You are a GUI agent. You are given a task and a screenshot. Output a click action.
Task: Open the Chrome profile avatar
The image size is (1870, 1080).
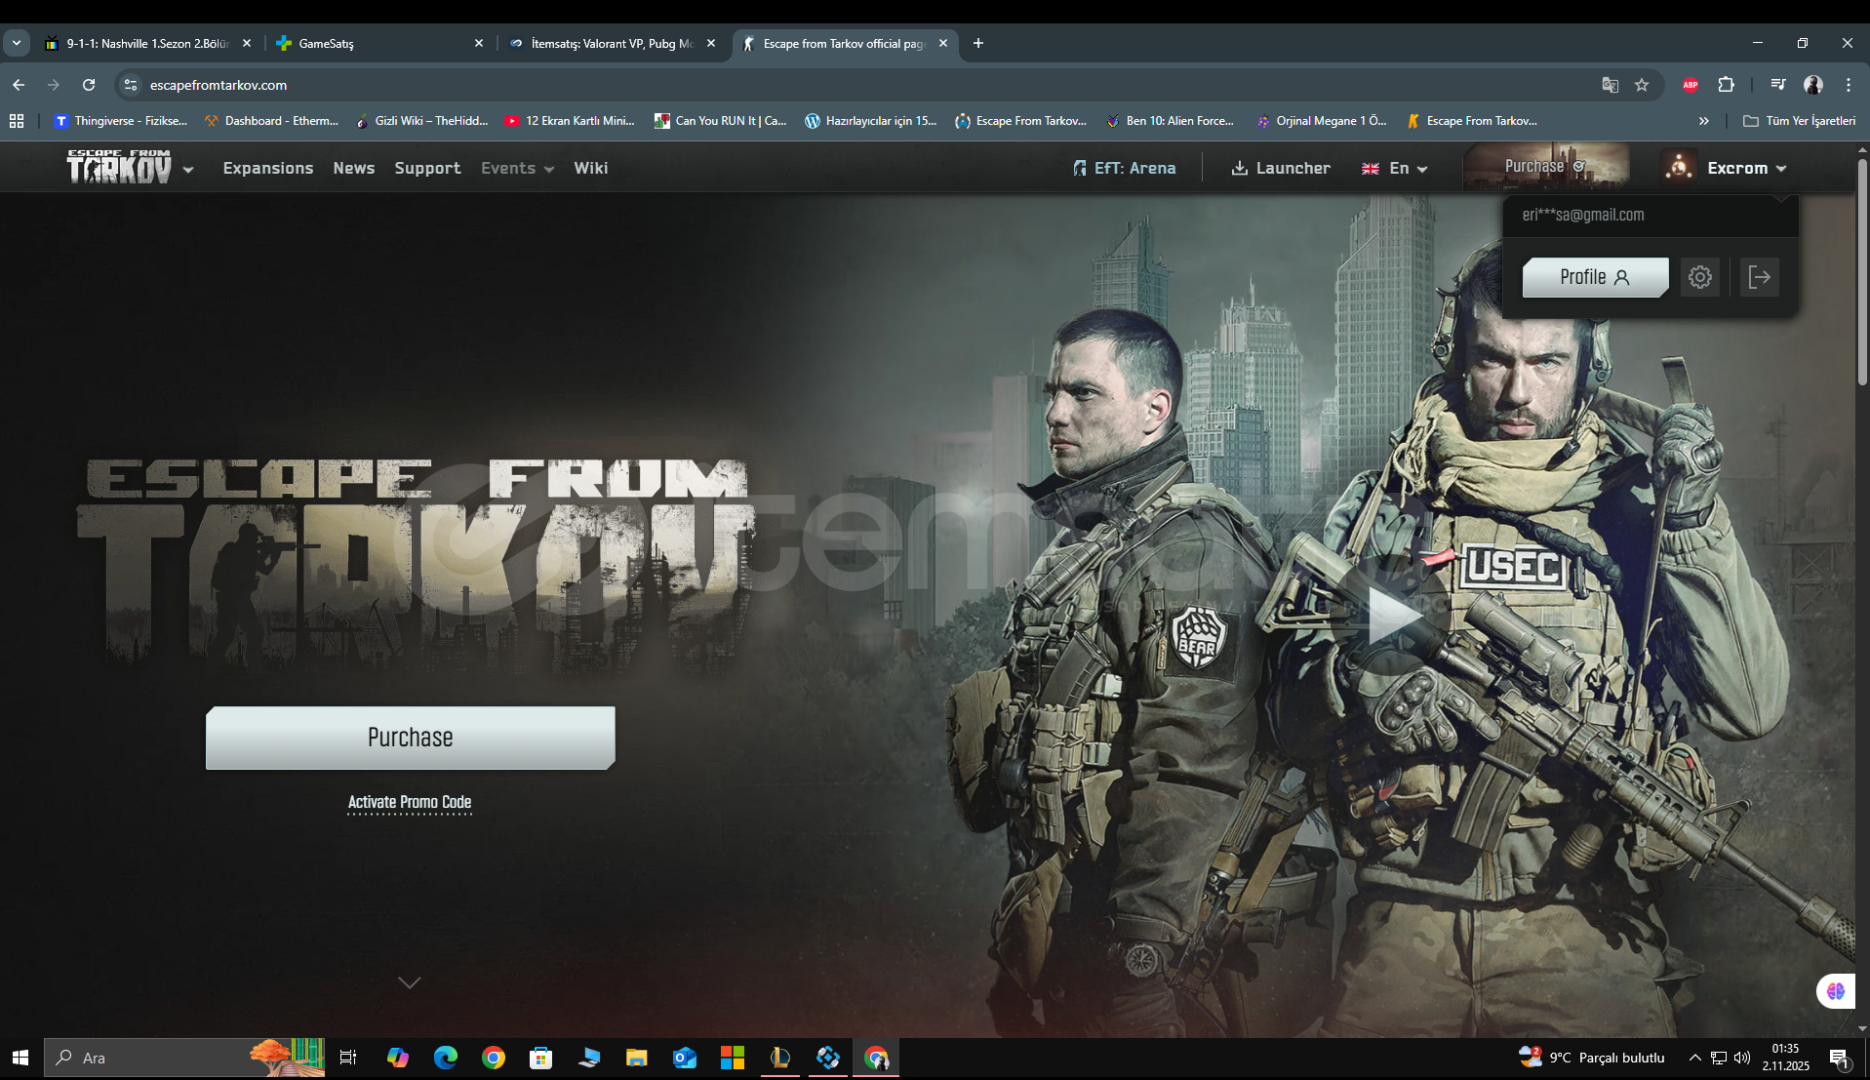click(x=1813, y=85)
